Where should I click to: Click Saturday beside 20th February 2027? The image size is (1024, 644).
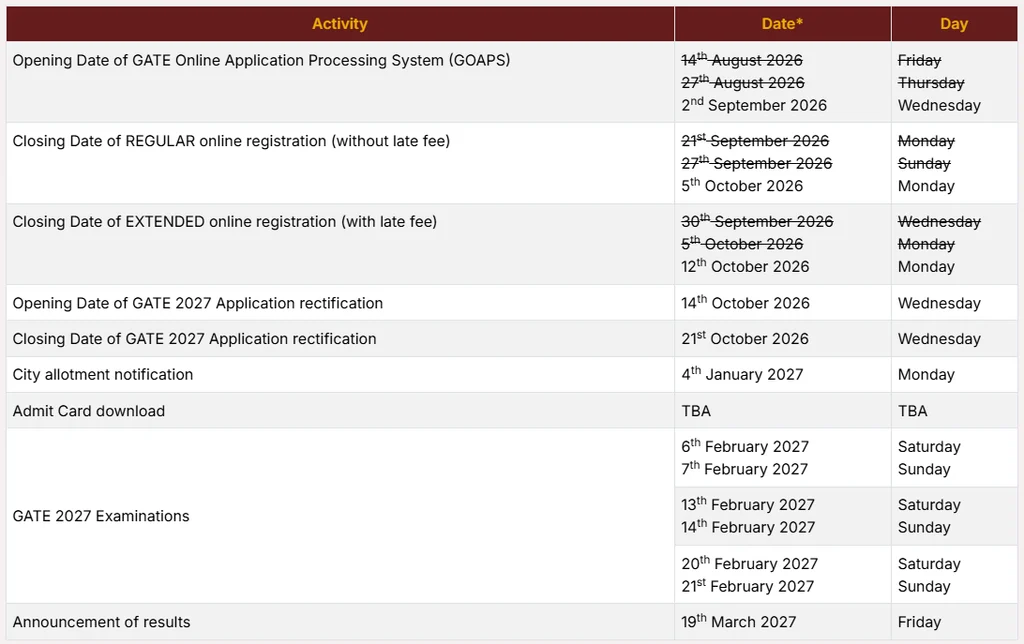click(929, 564)
